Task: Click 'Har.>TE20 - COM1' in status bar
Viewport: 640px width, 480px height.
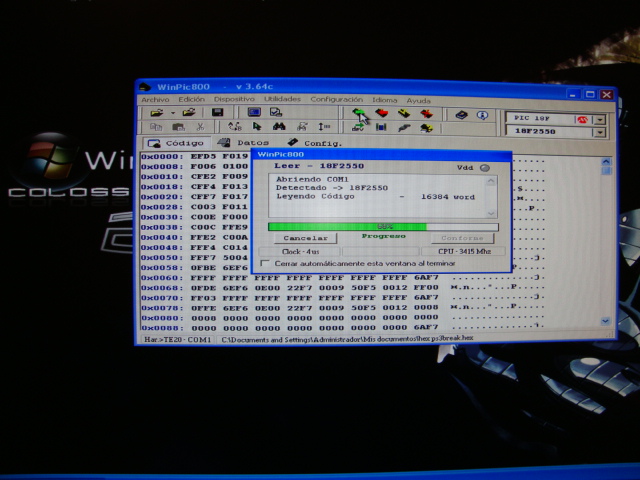Action: (x=178, y=339)
